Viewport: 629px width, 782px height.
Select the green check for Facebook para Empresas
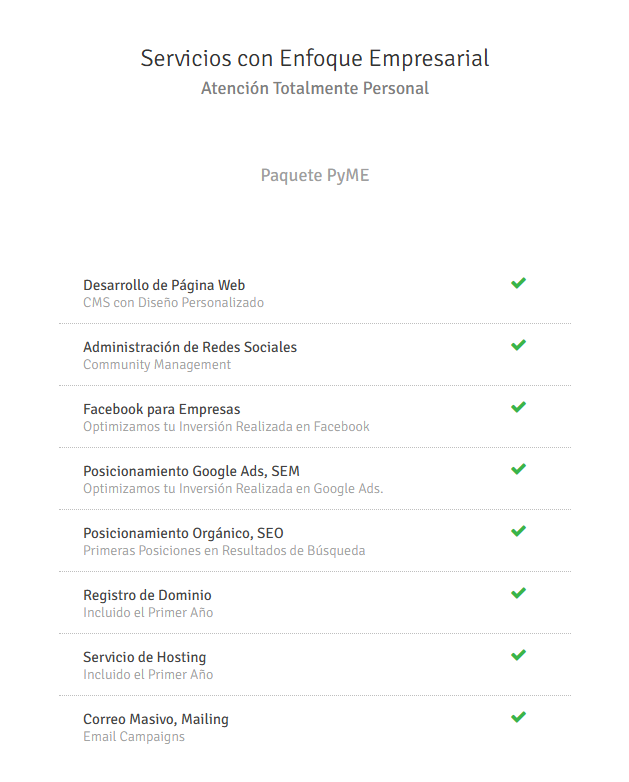(518, 407)
